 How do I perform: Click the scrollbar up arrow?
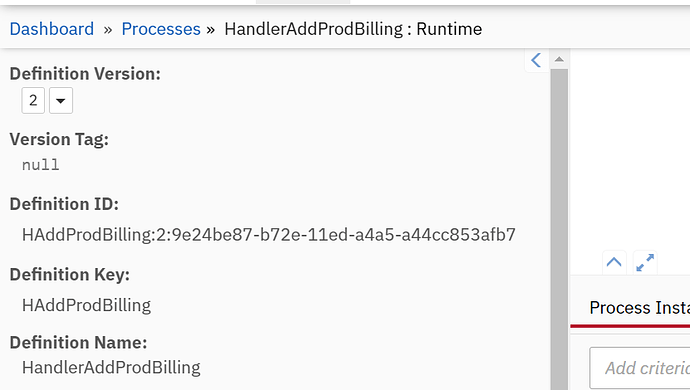[x=559, y=59]
